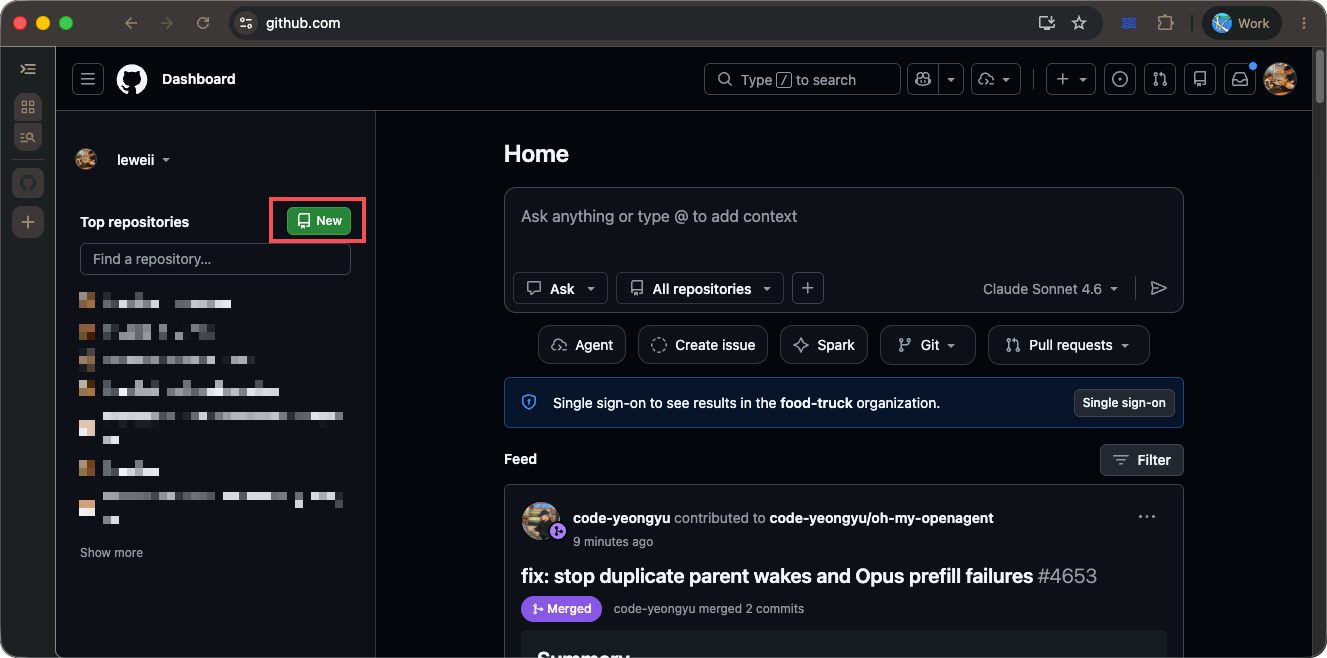
Task: Click the purple Merged status badge
Action: click(561, 608)
